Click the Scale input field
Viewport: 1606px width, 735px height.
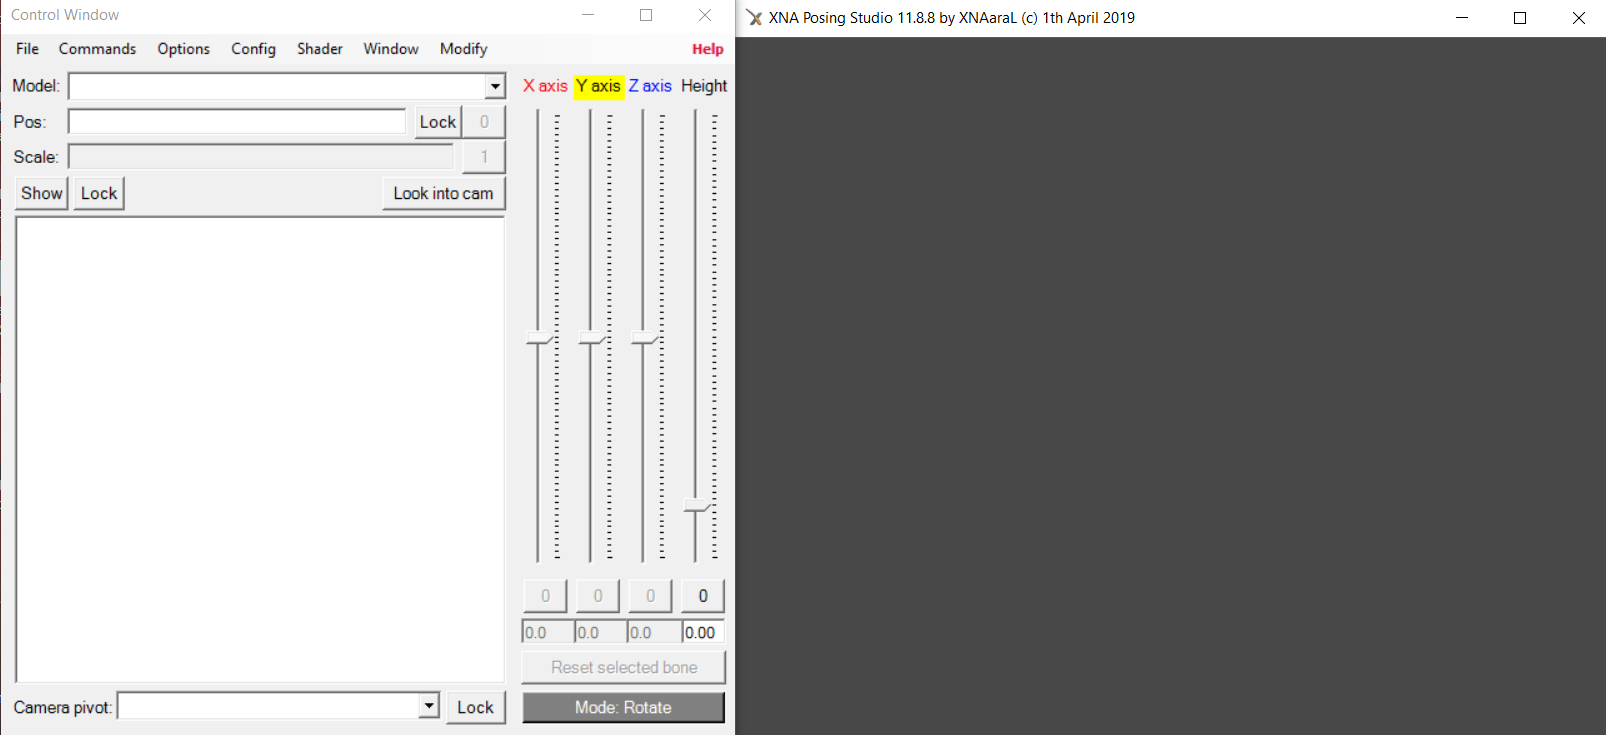261,157
